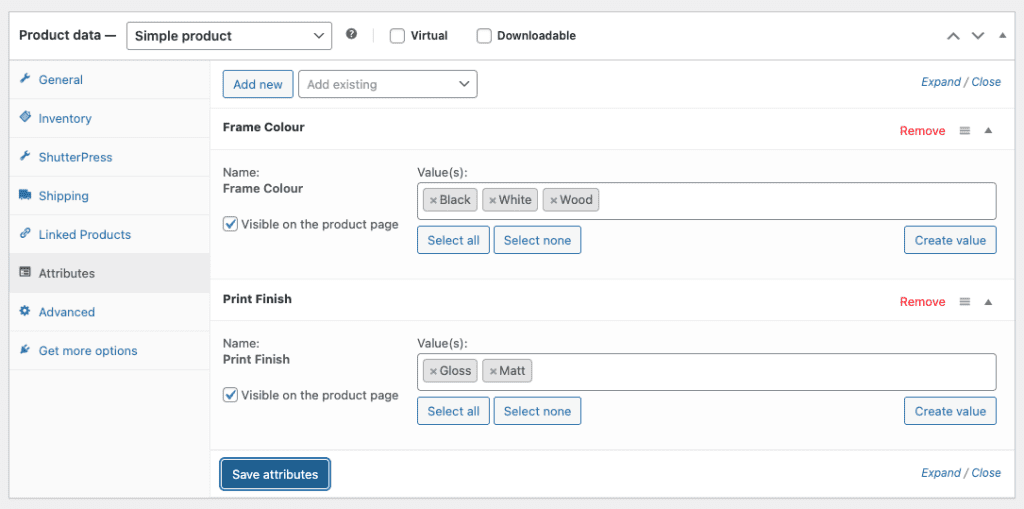Open the Add existing attribute dropdown
The width and height of the screenshot is (1024, 509).
387,84
